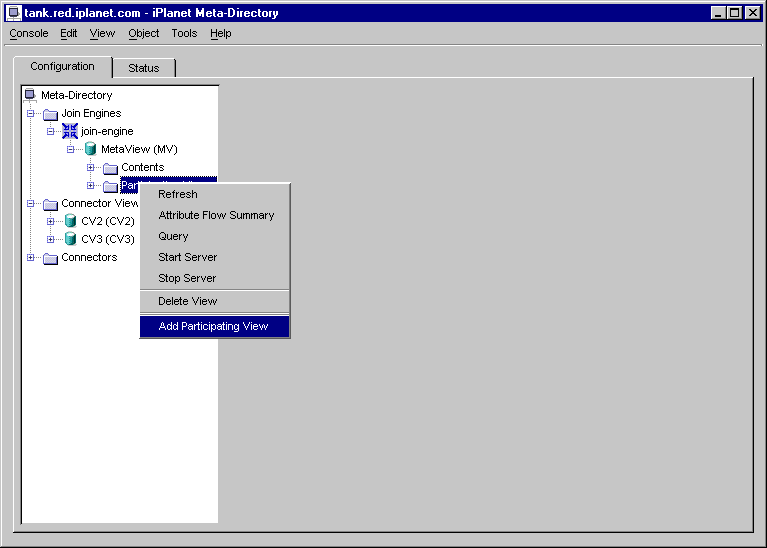Close the iPlanet Meta-Directory window
The width and height of the screenshot is (767, 548).
coord(753,13)
